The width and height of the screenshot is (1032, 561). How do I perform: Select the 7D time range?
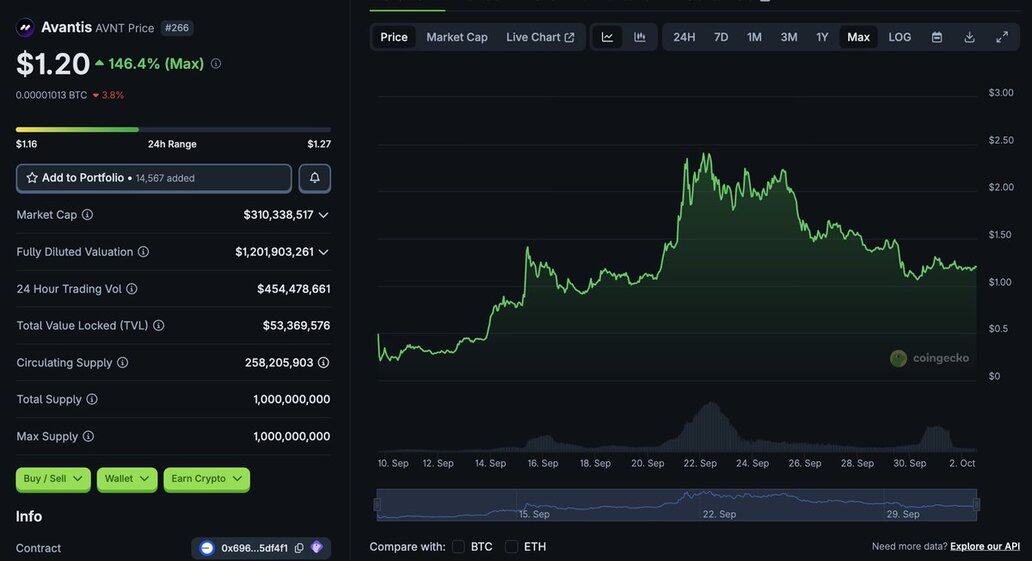pos(721,37)
